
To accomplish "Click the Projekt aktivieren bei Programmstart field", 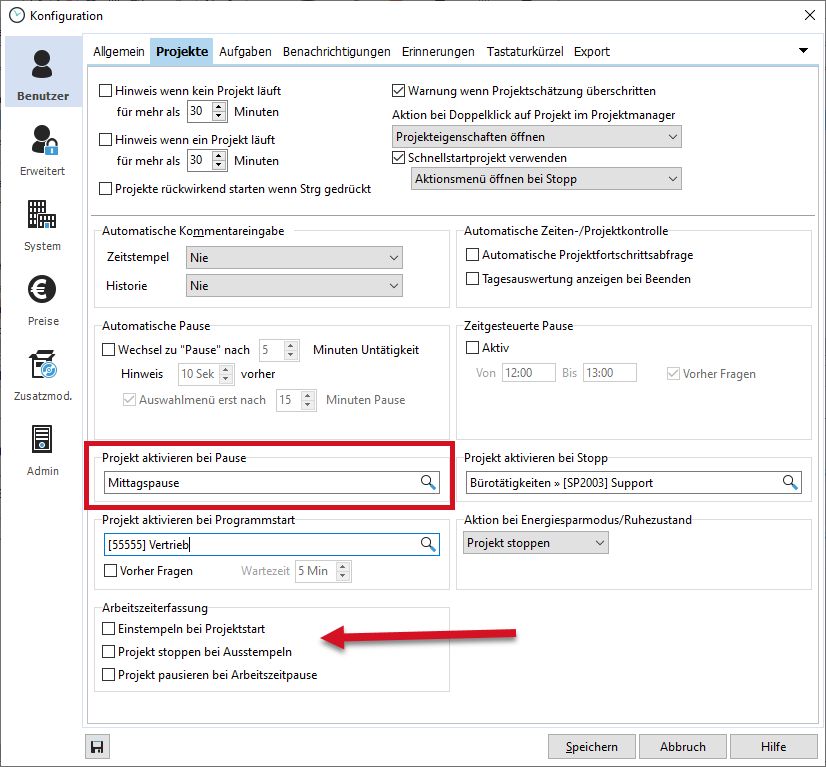I will 260,544.
